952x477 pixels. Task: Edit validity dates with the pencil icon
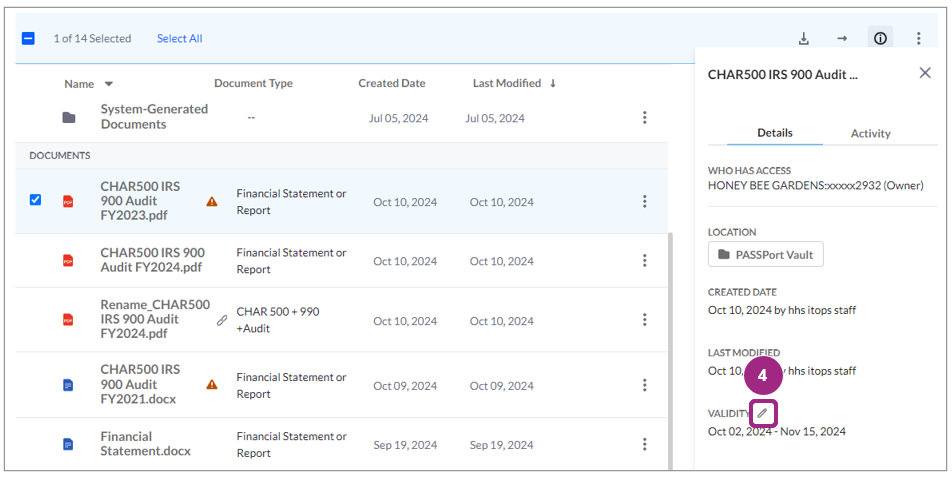point(762,412)
